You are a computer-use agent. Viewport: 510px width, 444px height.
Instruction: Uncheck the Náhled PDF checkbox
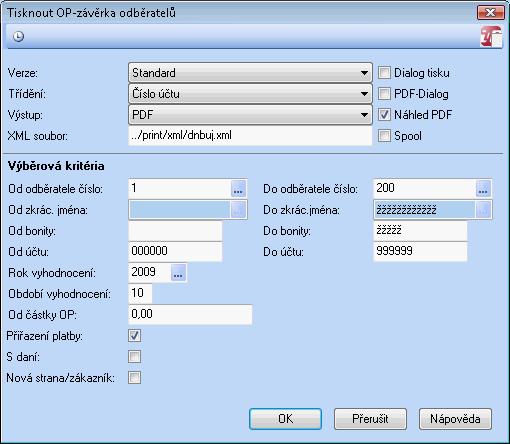point(384,115)
